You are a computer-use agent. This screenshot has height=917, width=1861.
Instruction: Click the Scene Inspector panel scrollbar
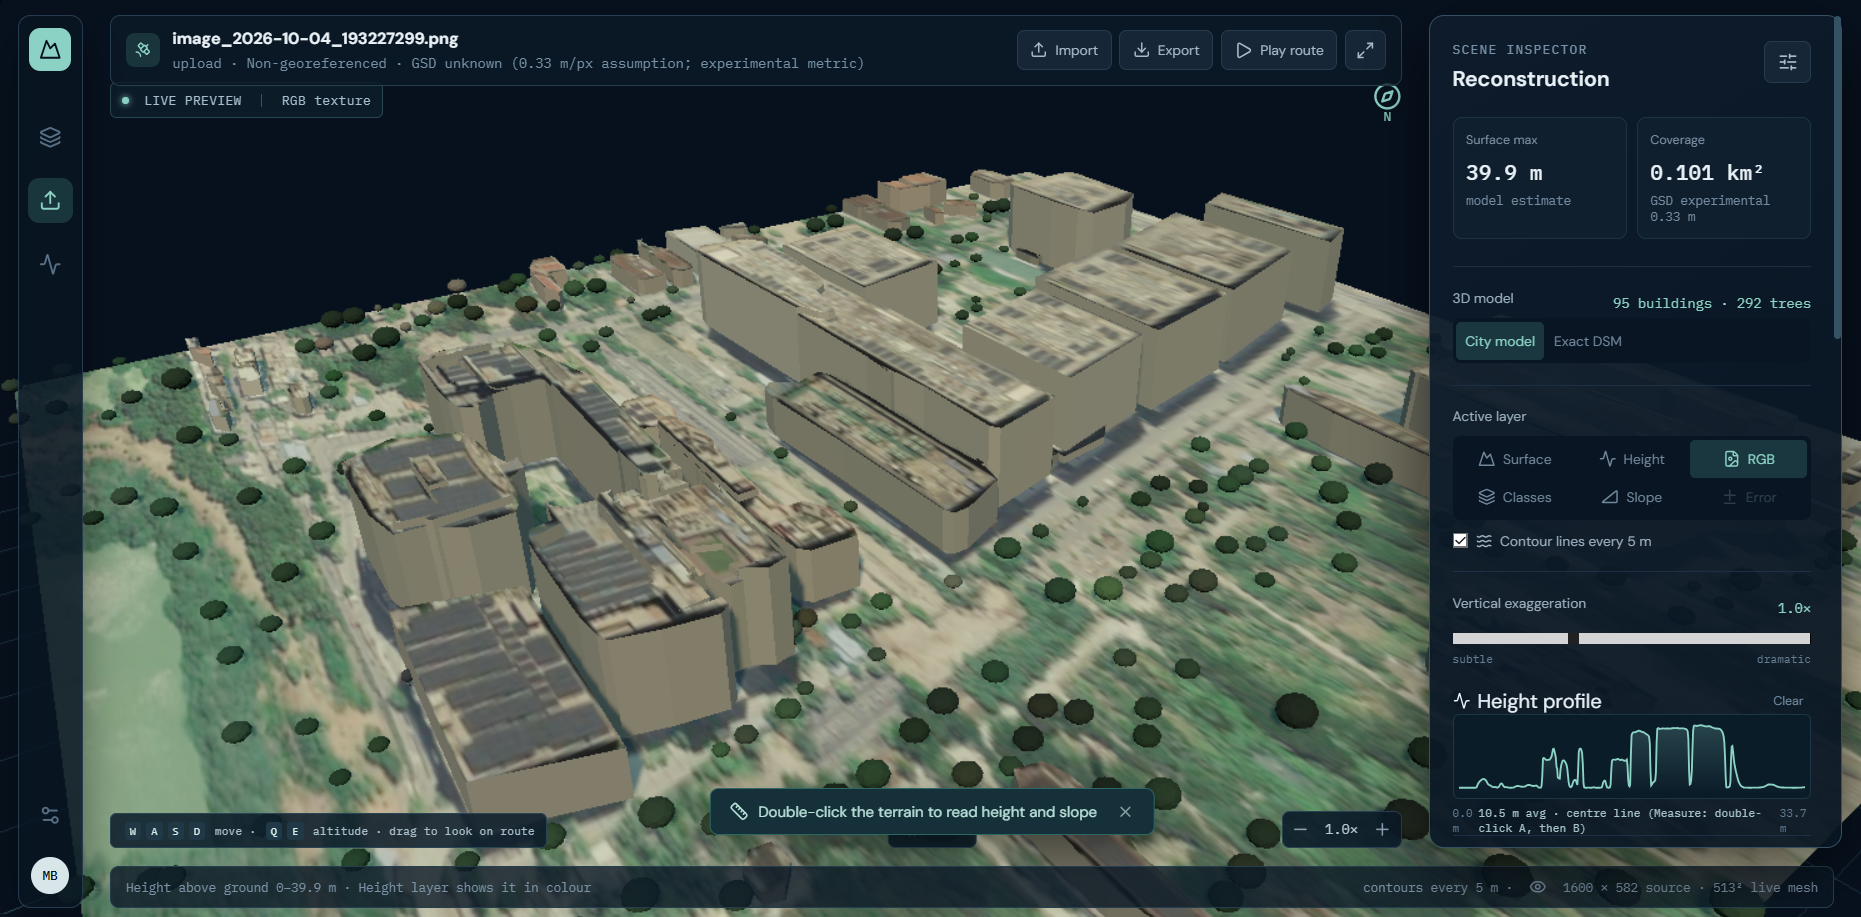(x=1837, y=178)
